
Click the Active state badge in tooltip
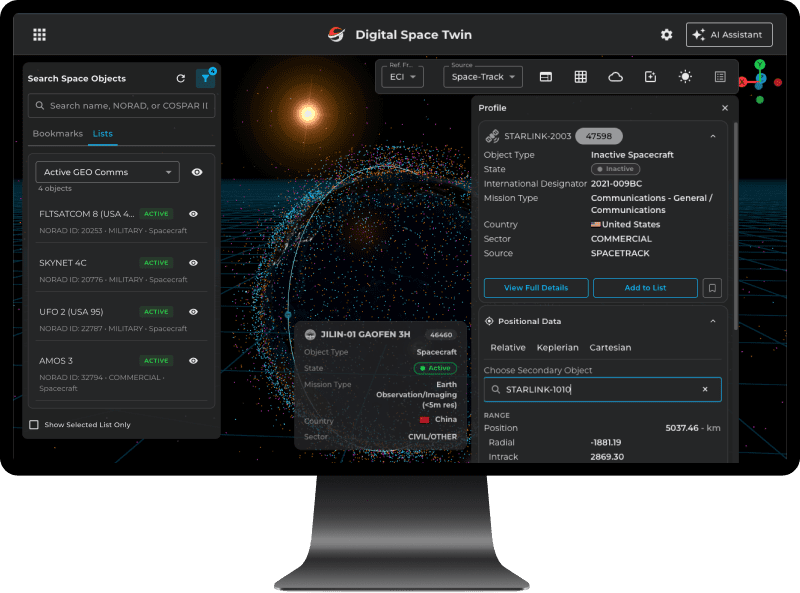435,368
